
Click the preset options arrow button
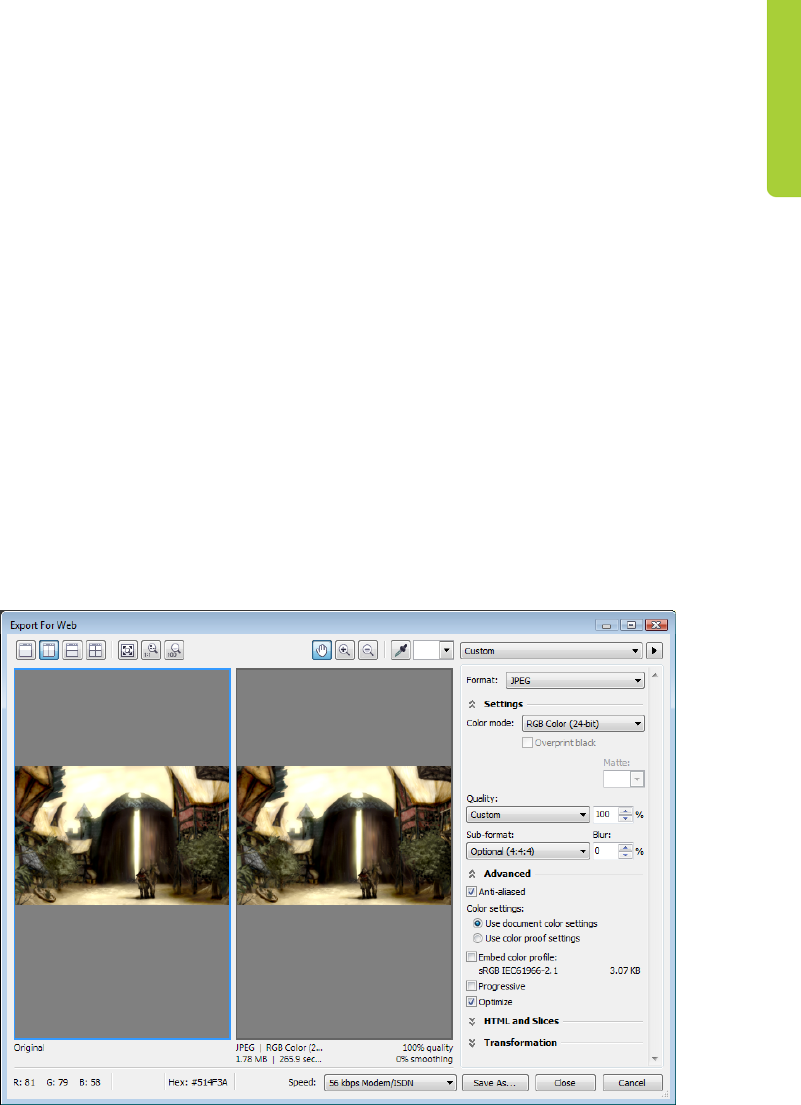(x=654, y=650)
